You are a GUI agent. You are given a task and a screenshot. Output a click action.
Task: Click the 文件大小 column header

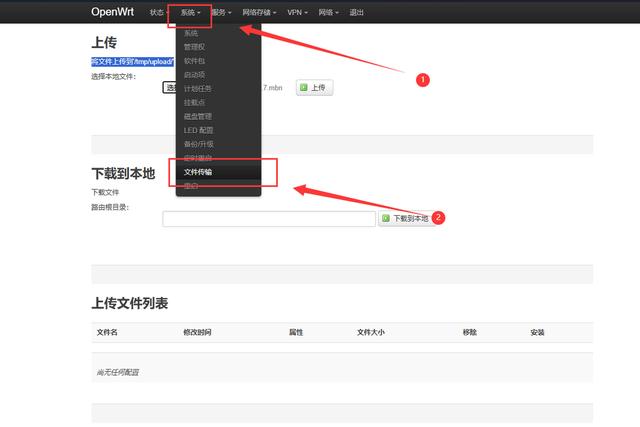pyautogui.click(x=371, y=332)
